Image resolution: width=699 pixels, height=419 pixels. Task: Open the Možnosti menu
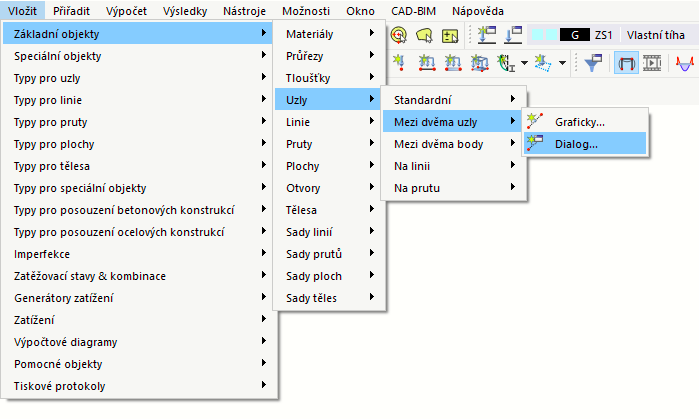point(306,11)
